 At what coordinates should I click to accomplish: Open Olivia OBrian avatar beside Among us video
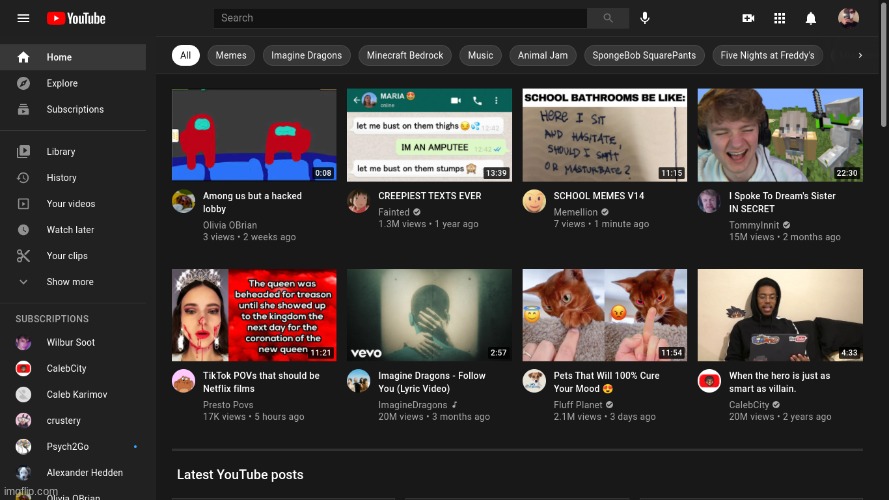184,201
